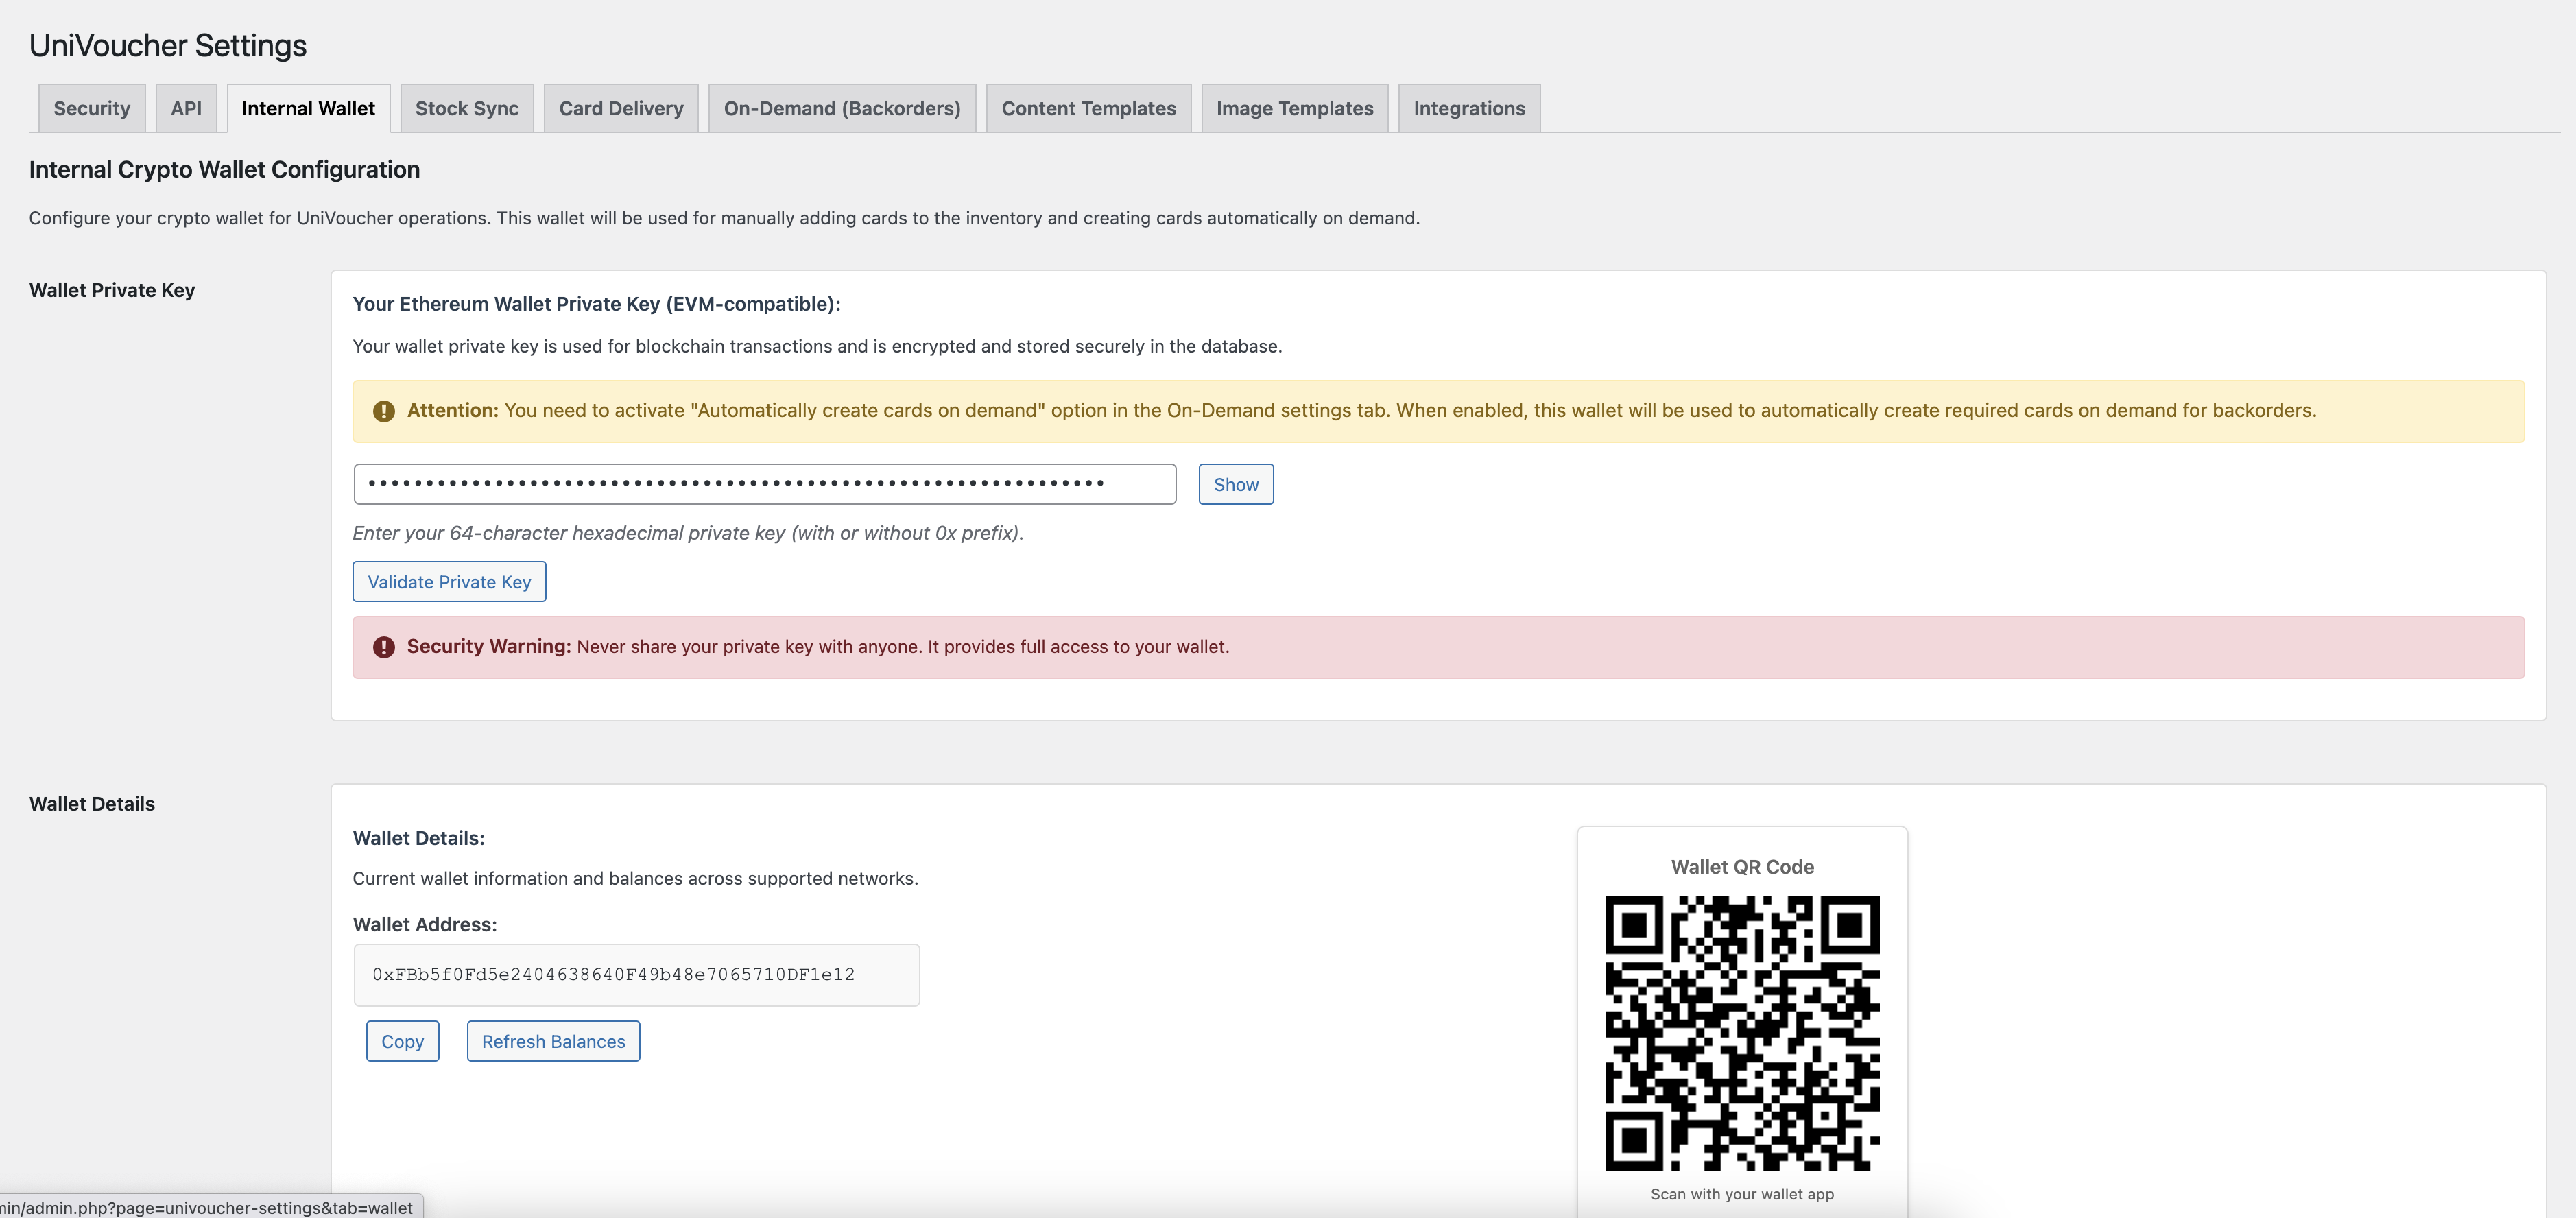Switch to the API tab

tap(186, 108)
